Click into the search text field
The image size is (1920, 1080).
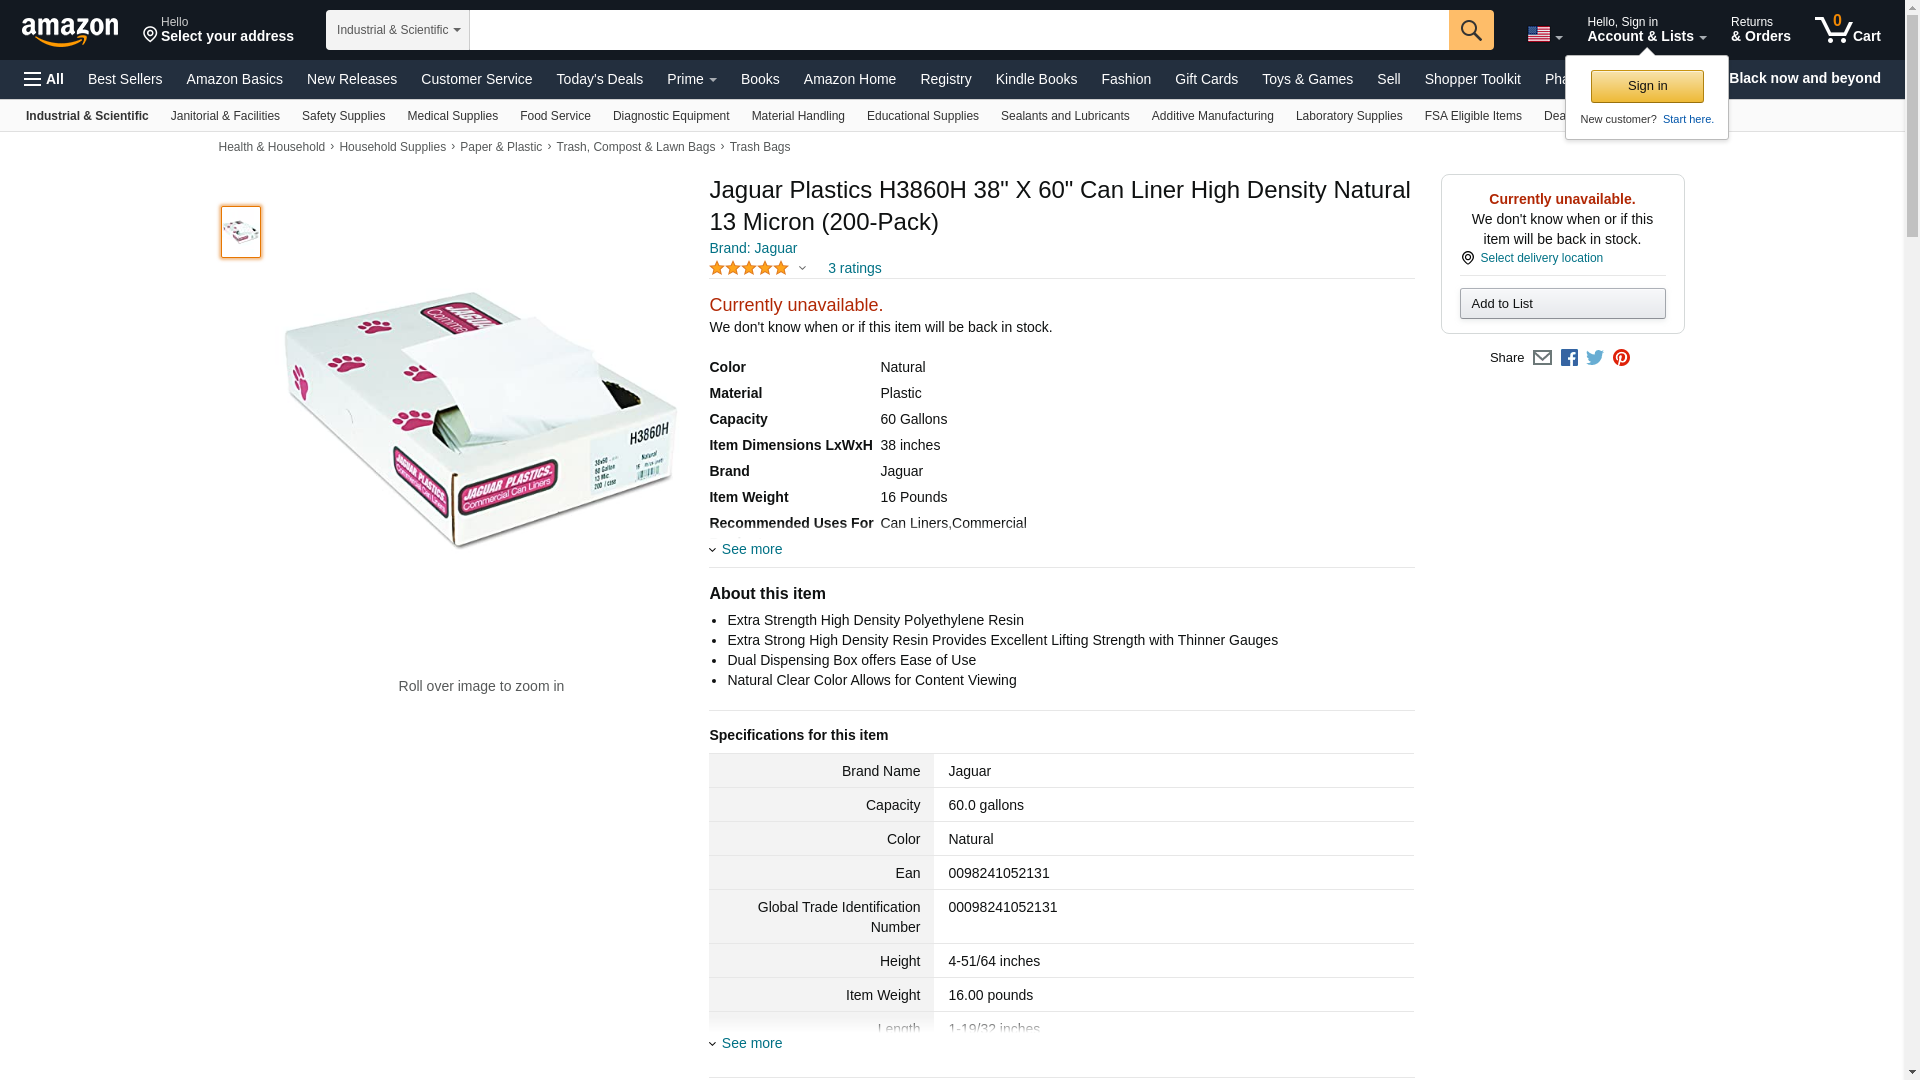959,30
